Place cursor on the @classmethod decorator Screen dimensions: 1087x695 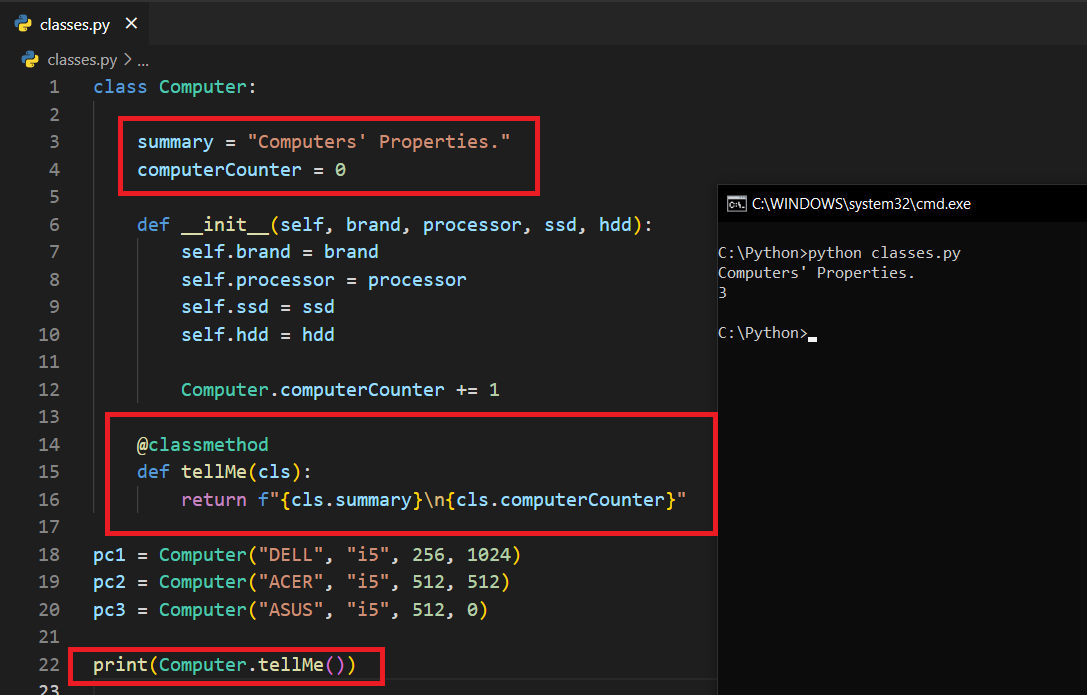[x=203, y=444]
